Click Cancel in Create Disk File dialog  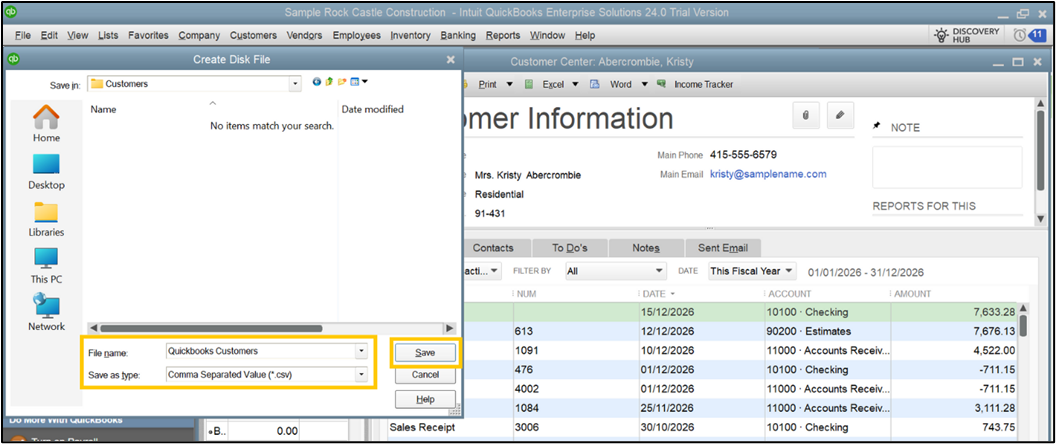coord(425,375)
